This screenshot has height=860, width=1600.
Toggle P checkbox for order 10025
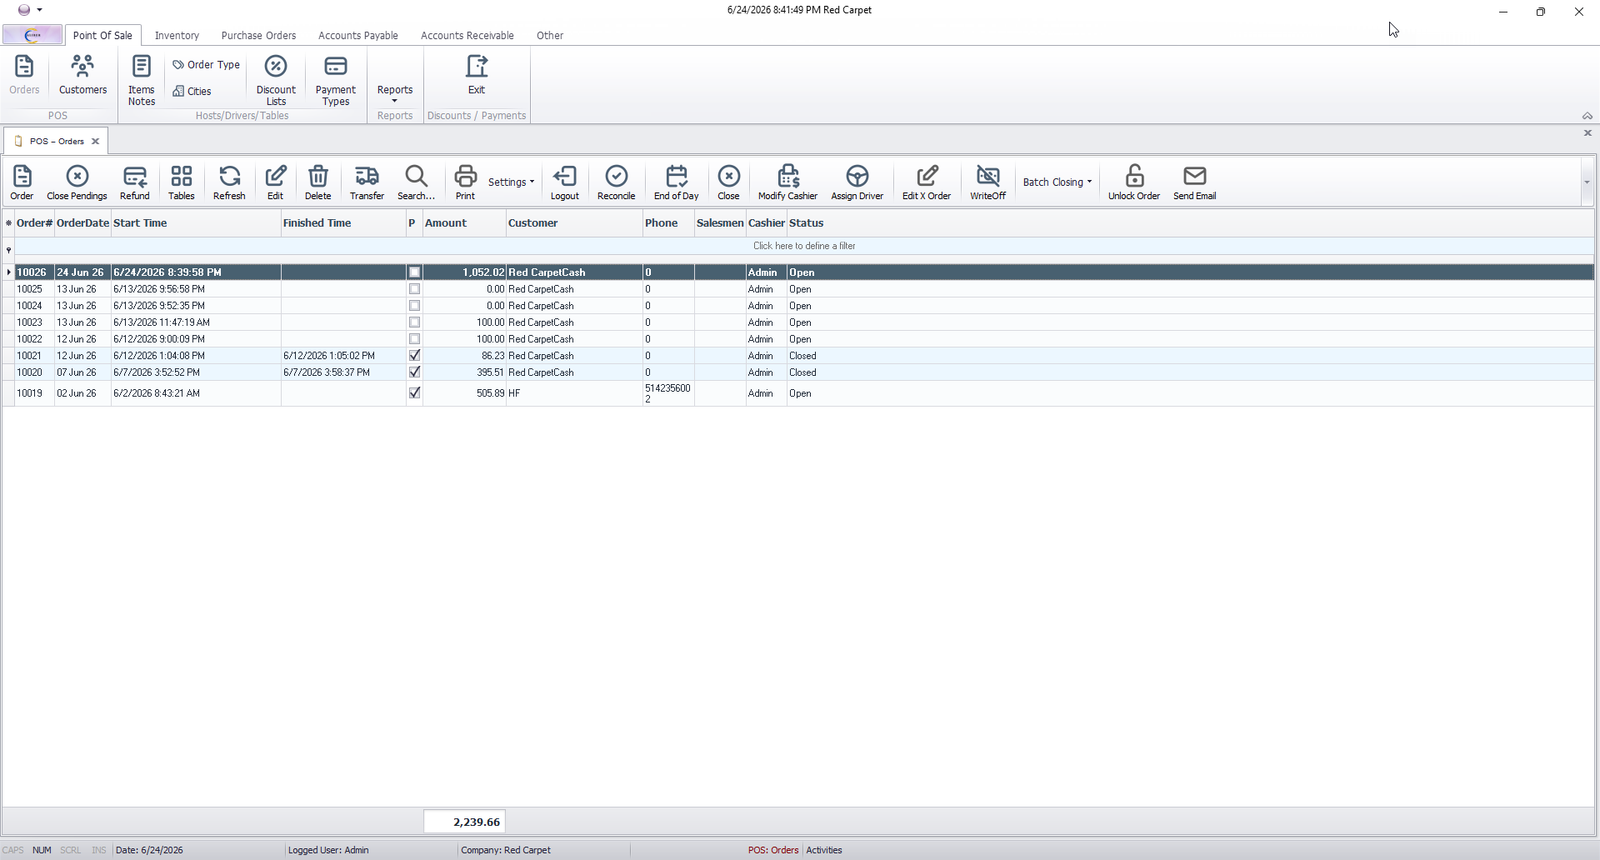[x=414, y=289]
